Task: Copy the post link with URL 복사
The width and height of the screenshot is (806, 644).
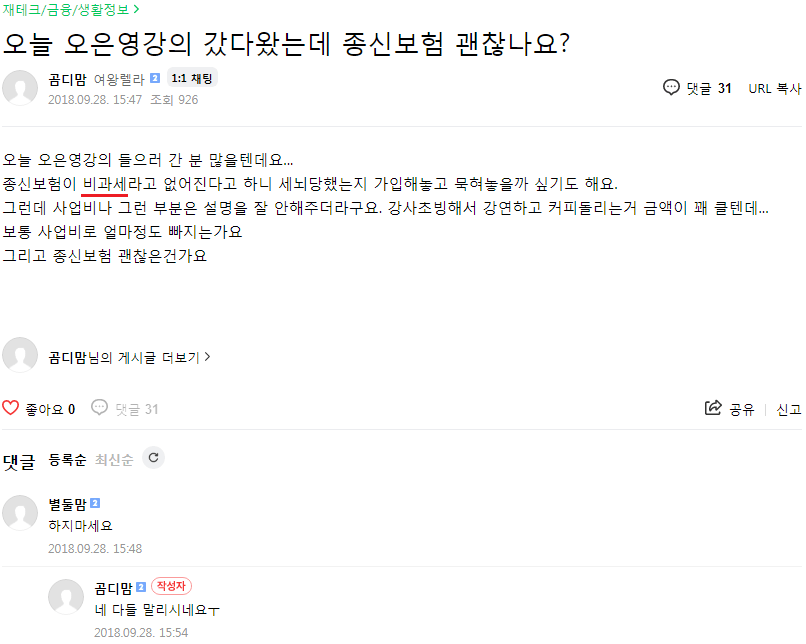Action: (774, 88)
